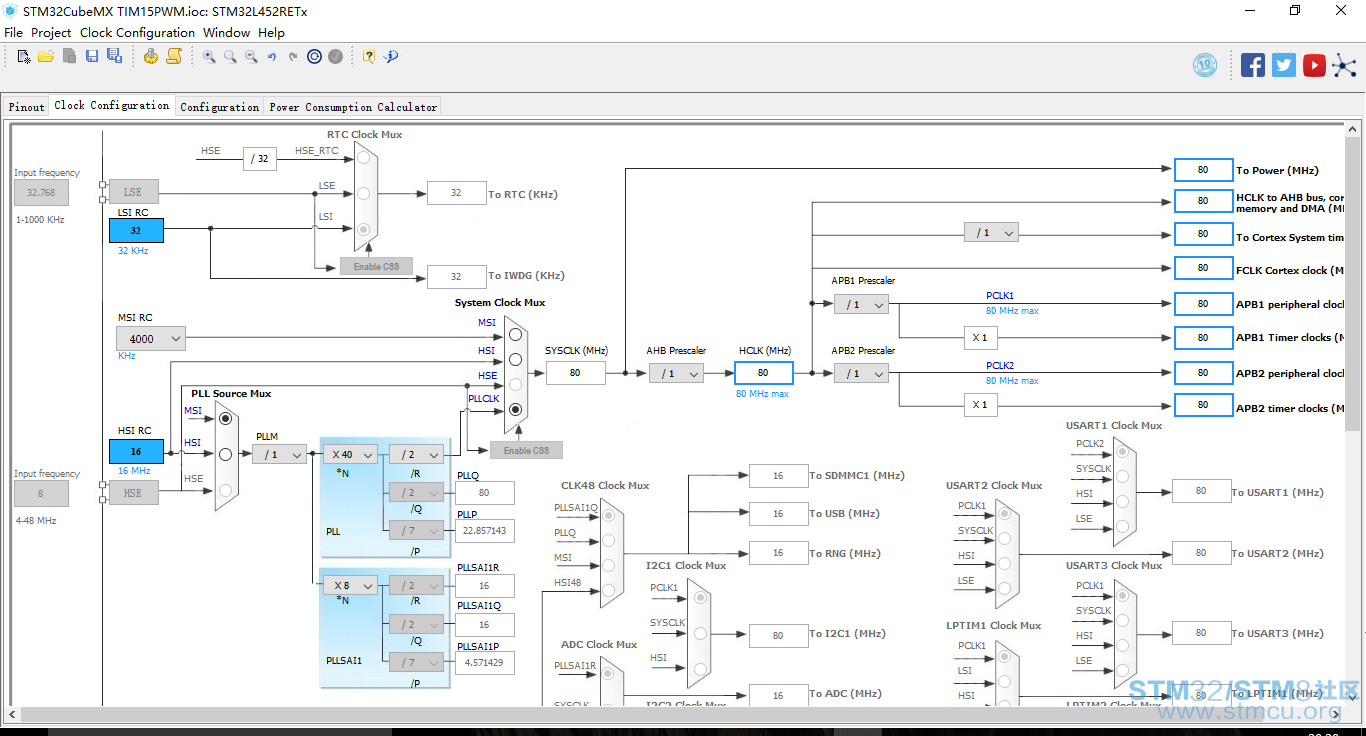The width and height of the screenshot is (1366, 736).
Task: Switch to the Power Consumption Calculator tab
Action: click(353, 107)
